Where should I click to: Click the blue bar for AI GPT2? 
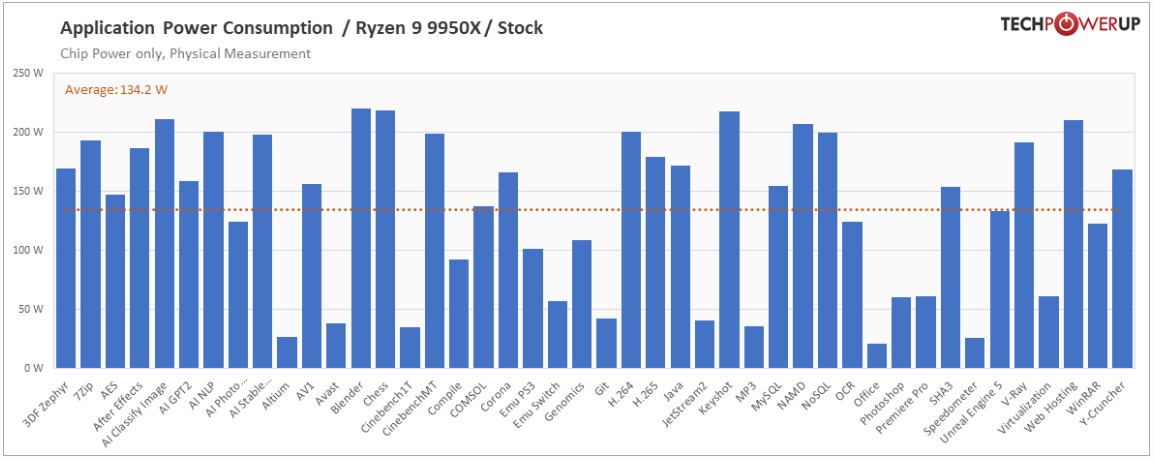point(189,275)
